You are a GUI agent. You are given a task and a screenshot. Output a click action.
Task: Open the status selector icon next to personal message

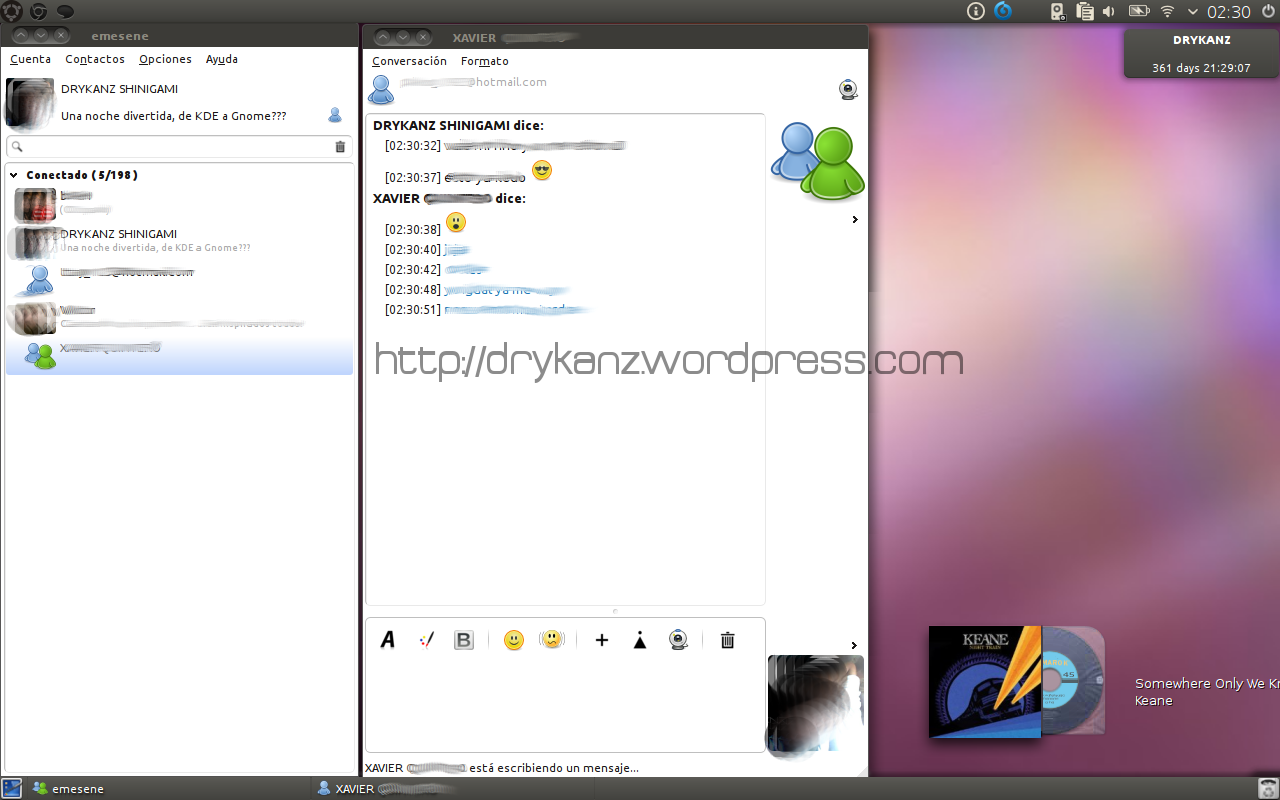point(335,116)
